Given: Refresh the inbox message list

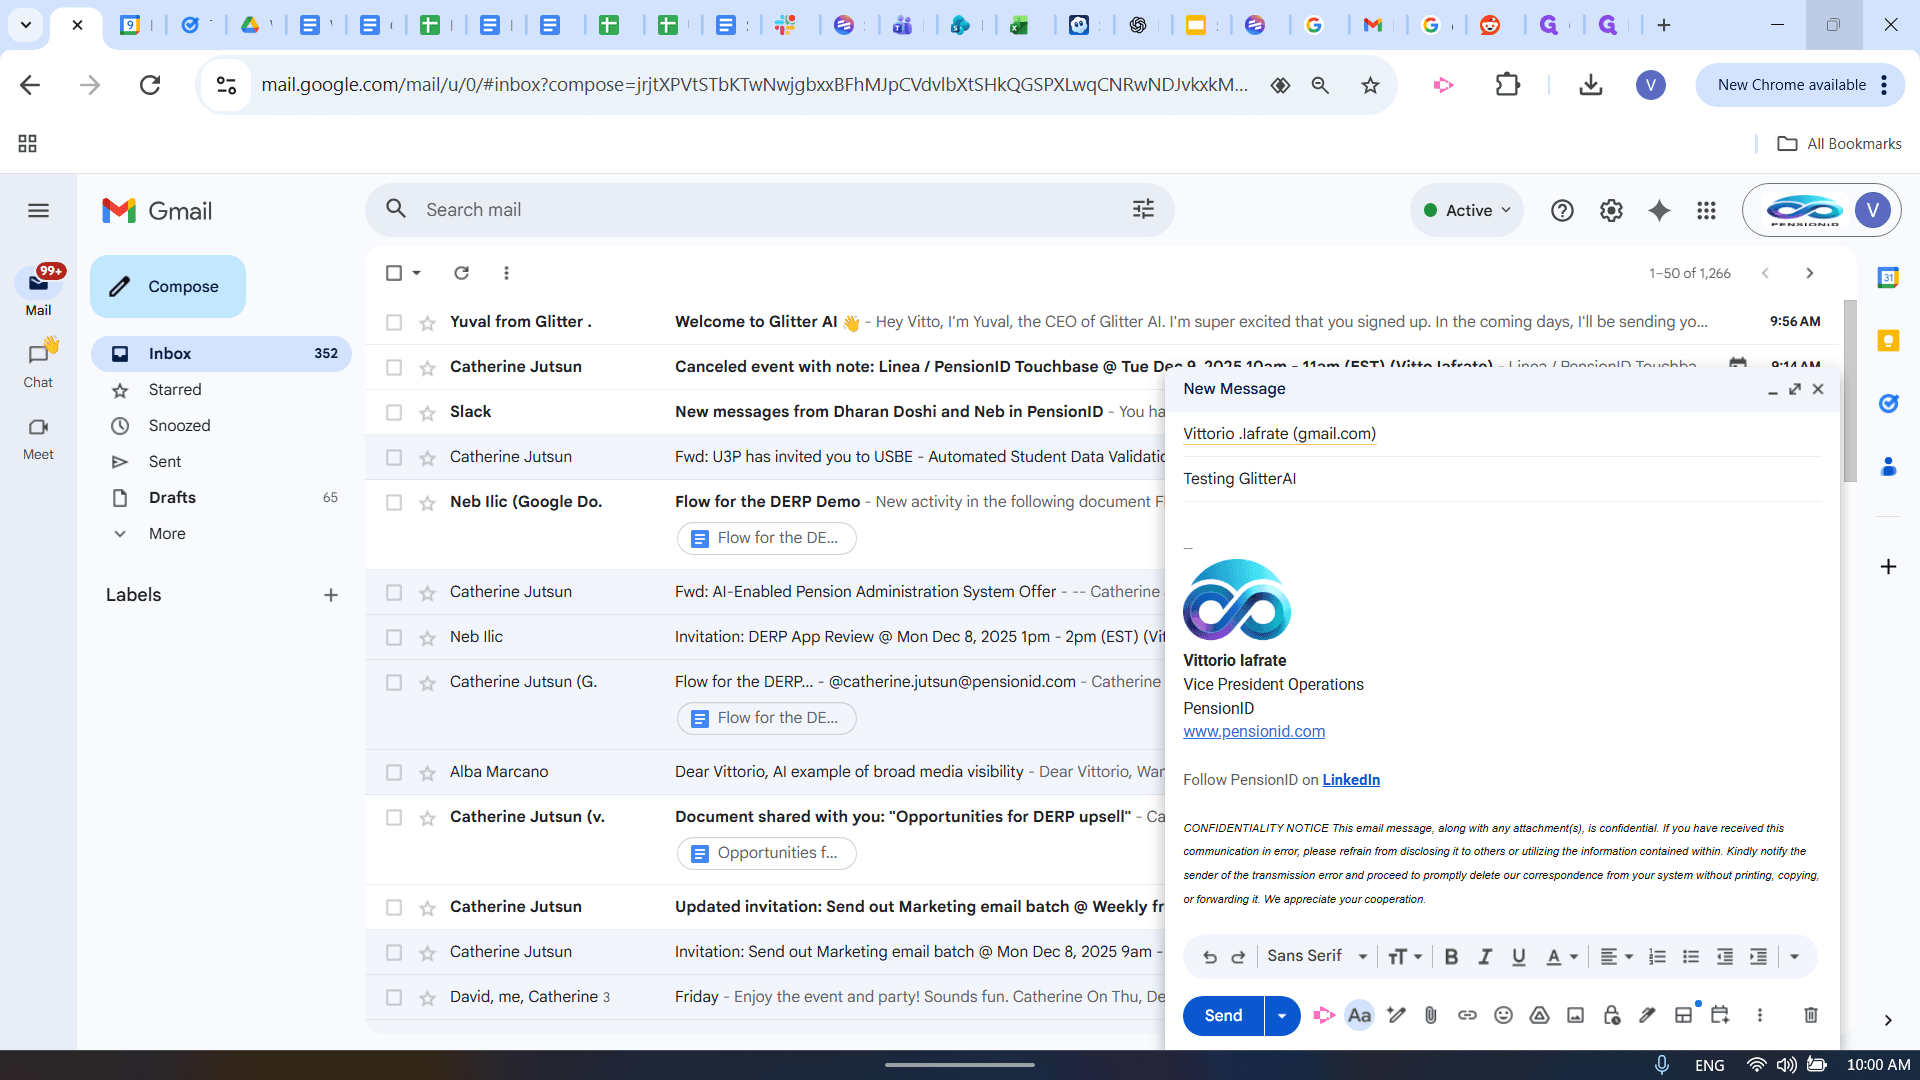Looking at the screenshot, I should (x=461, y=273).
